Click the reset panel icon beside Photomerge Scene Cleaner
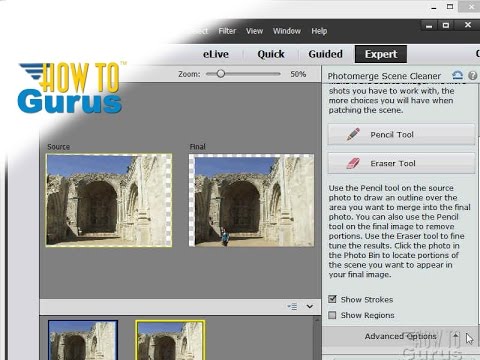This screenshot has width=480, height=360. 458,75
